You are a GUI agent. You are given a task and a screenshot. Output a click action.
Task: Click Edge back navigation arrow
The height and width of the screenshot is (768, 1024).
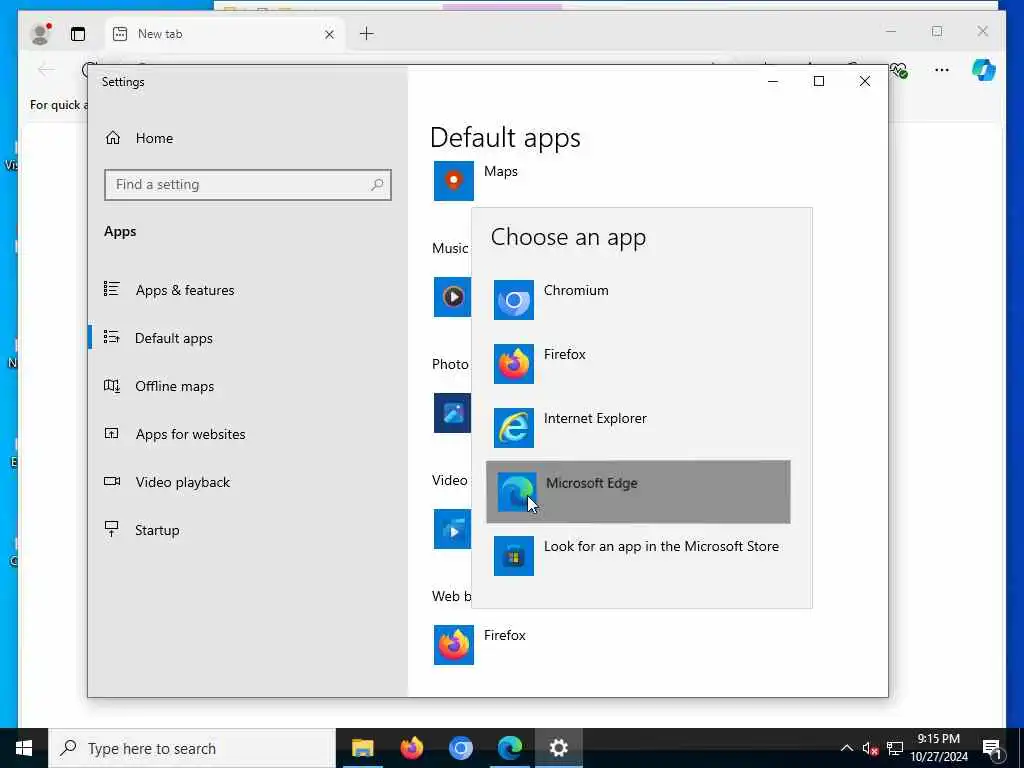(46, 70)
